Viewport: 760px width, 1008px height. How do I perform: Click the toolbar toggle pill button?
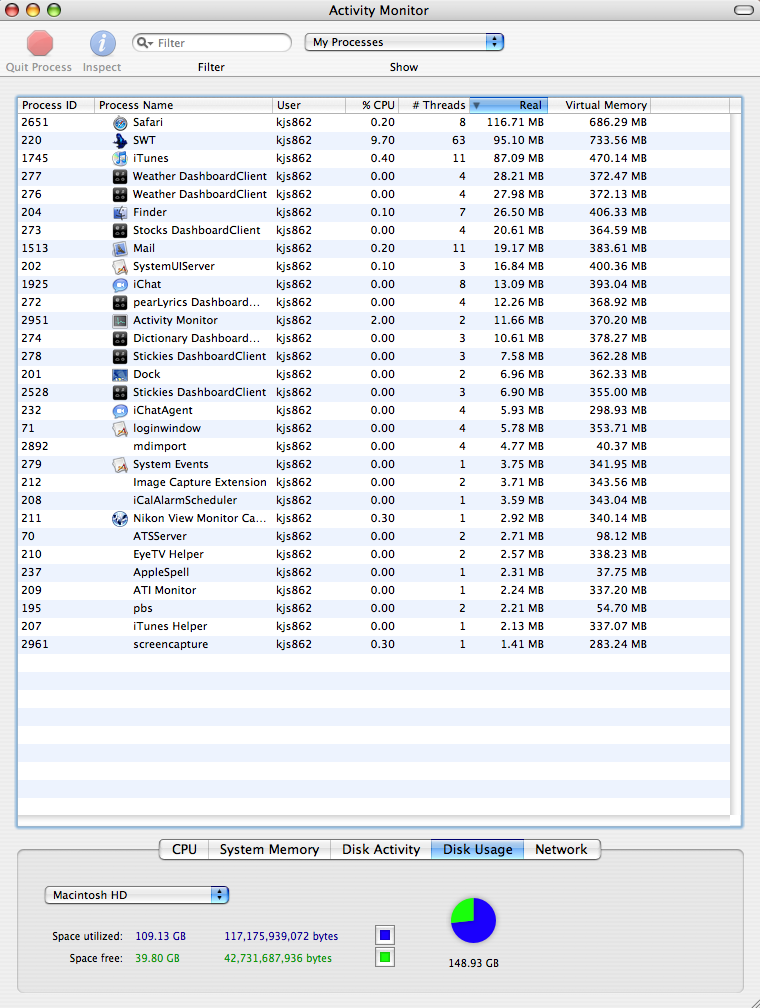(x=744, y=10)
